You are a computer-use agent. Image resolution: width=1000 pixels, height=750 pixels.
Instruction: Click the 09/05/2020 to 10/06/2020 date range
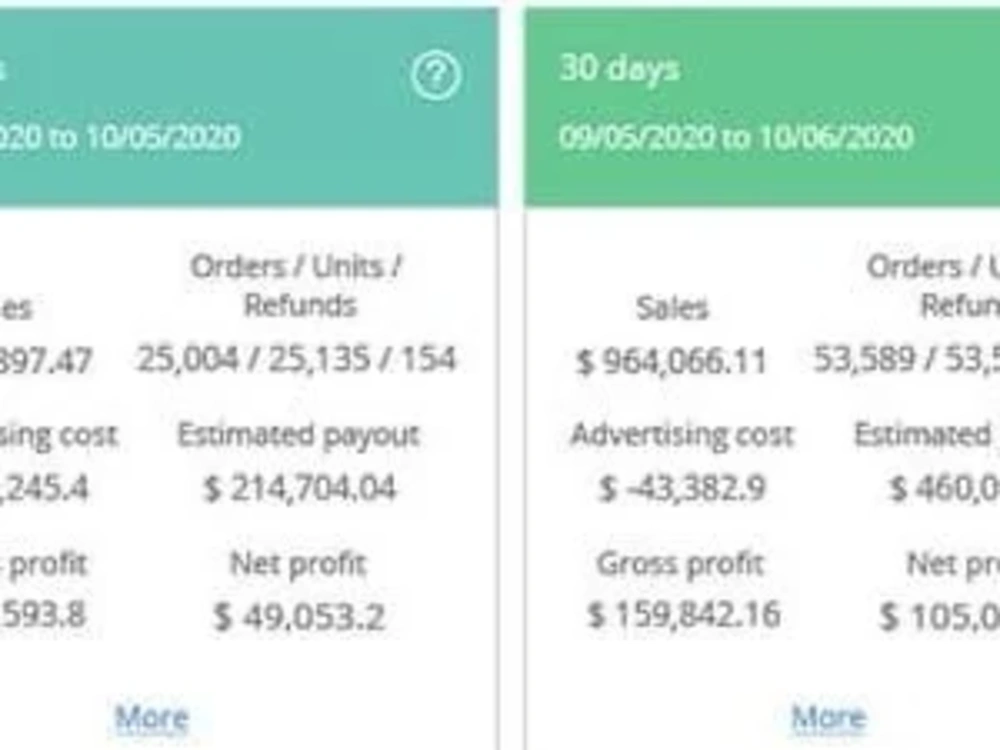737,138
